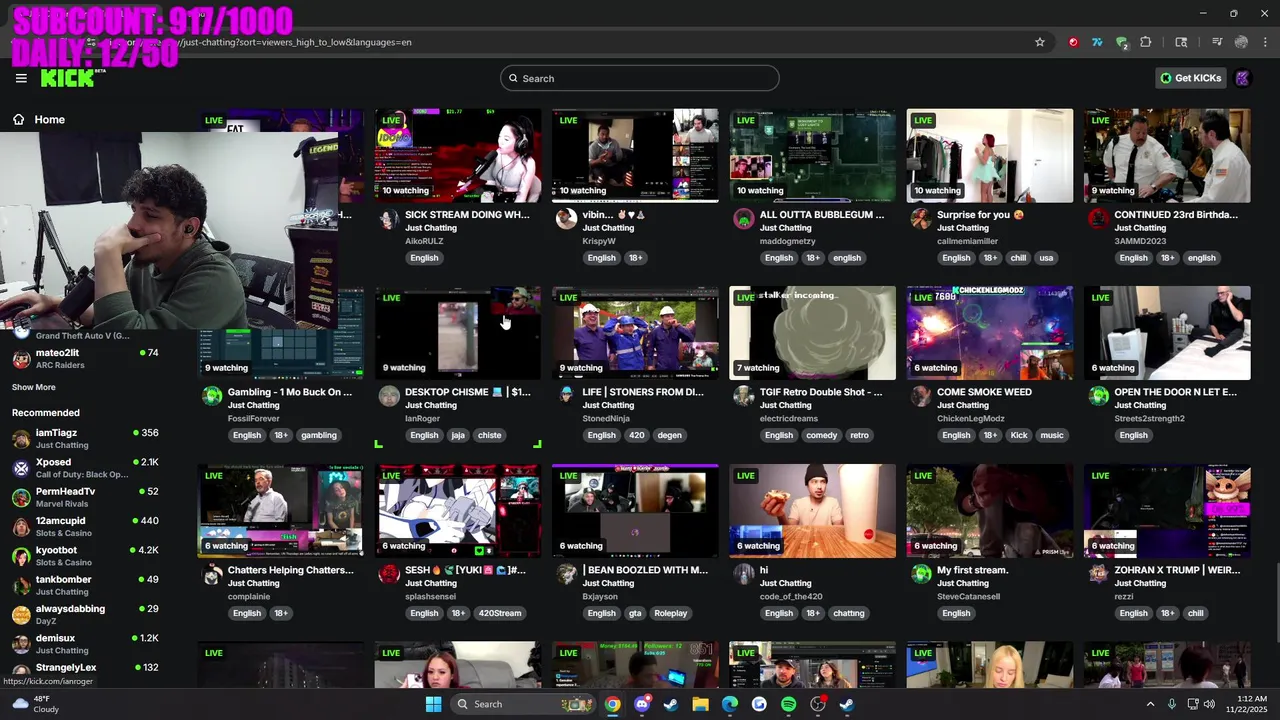Open kyootbot in Recommended list
1280x720 pixels.
tap(85, 556)
